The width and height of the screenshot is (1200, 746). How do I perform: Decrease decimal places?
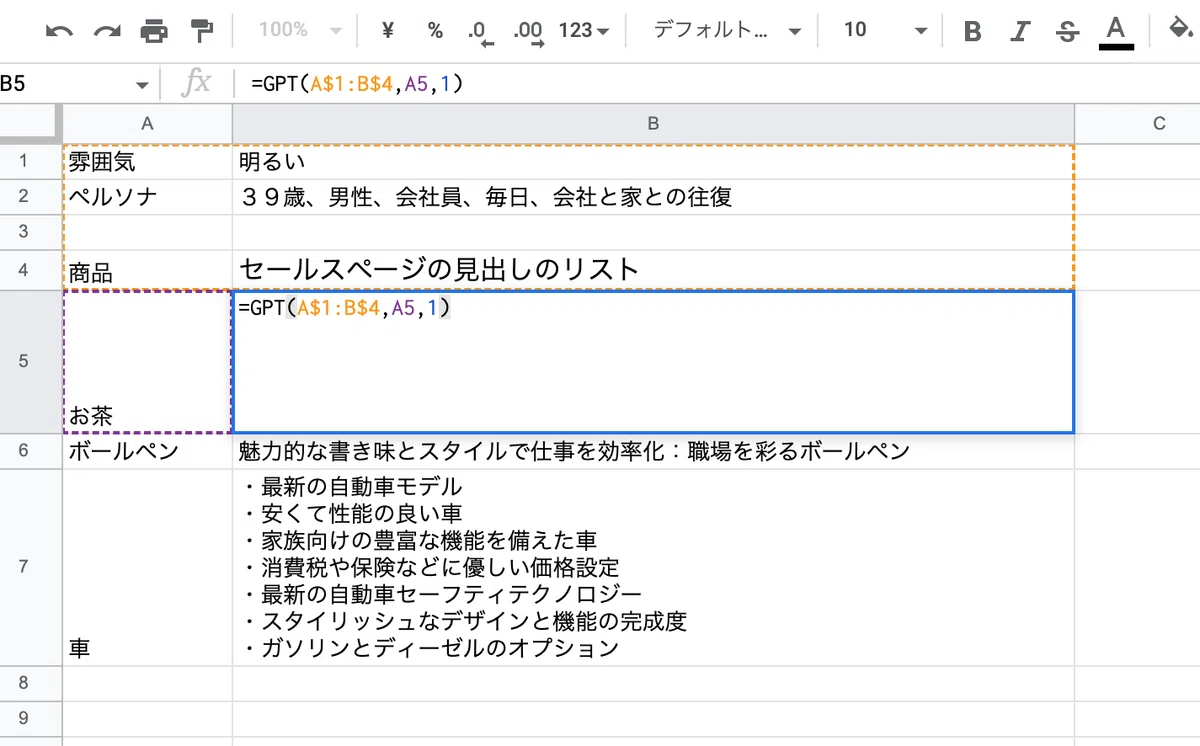point(480,31)
